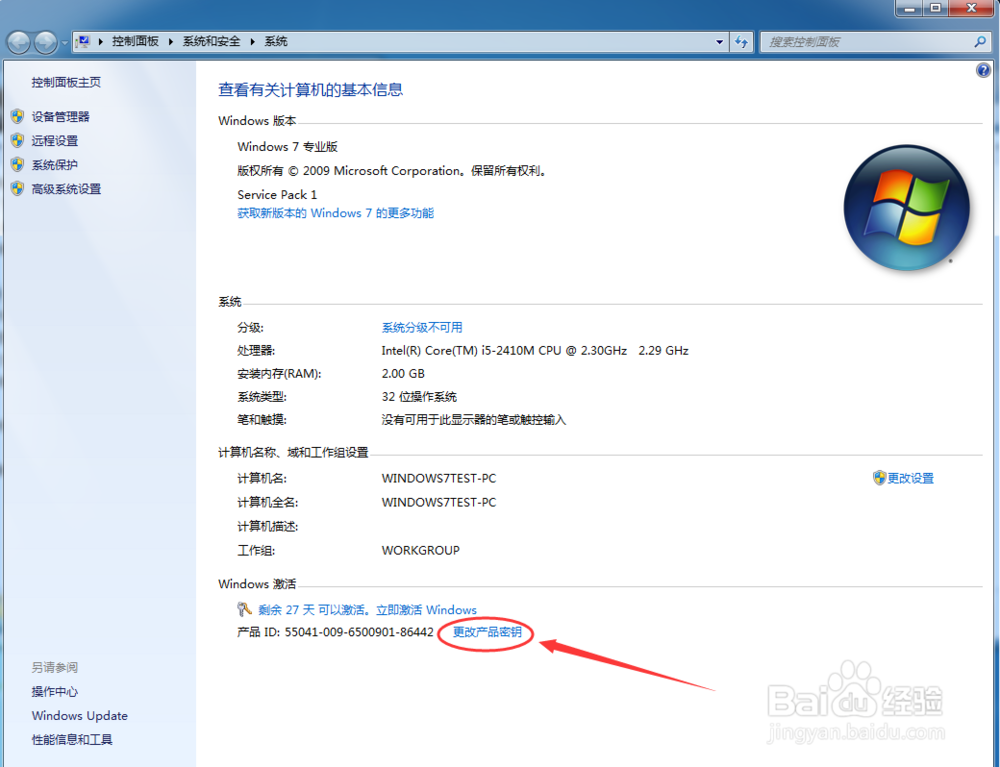Viewport: 1000px width, 767px height.
Task: Select 系统 in the address breadcrumb
Action: click(x=276, y=41)
